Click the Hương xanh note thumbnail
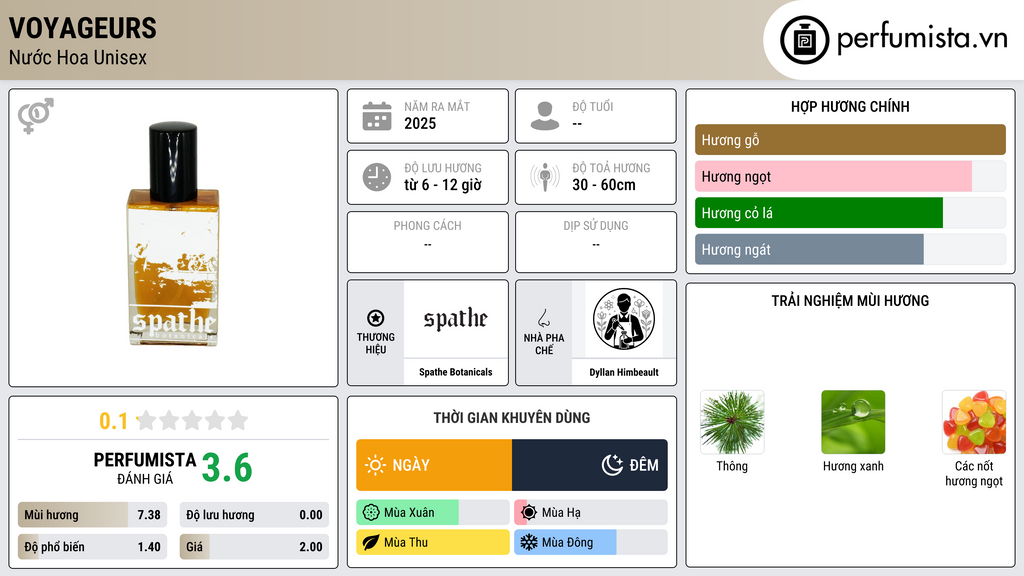The width and height of the screenshot is (1024, 576). (853, 423)
